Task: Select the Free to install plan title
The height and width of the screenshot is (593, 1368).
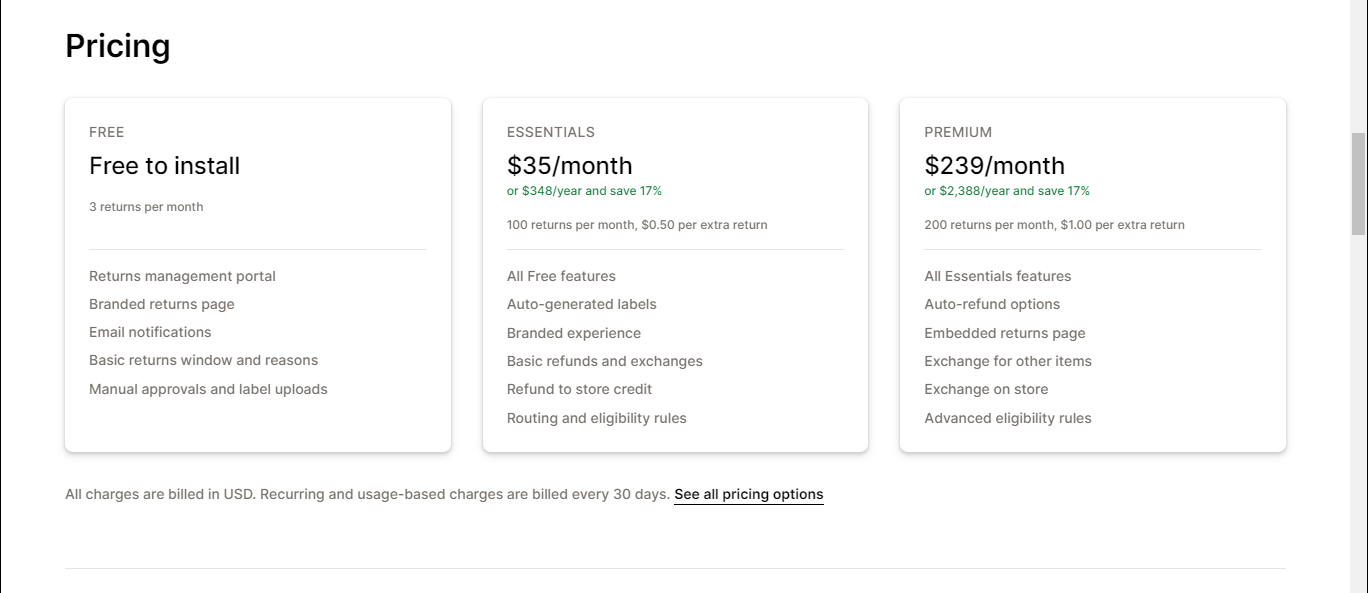Action: point(165,165)
